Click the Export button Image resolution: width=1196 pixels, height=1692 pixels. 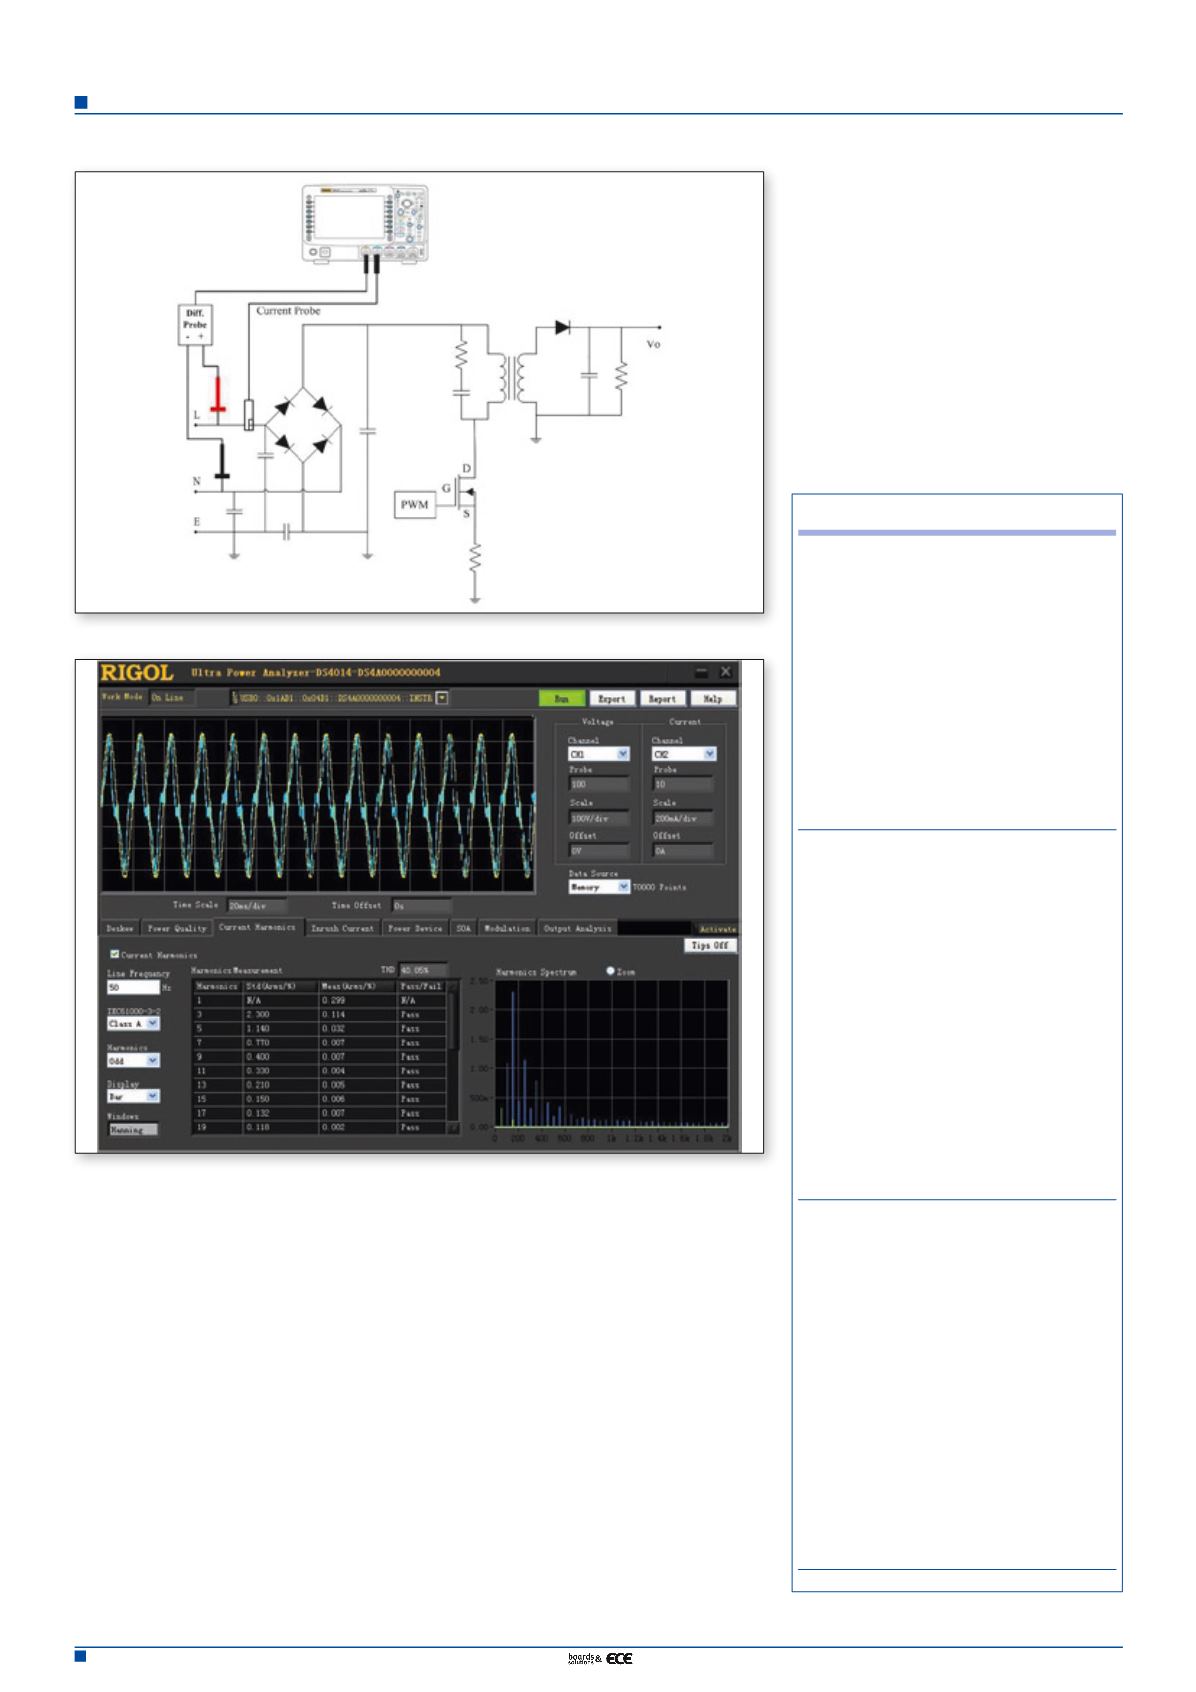pyautogui.click(x=612, y=699)
